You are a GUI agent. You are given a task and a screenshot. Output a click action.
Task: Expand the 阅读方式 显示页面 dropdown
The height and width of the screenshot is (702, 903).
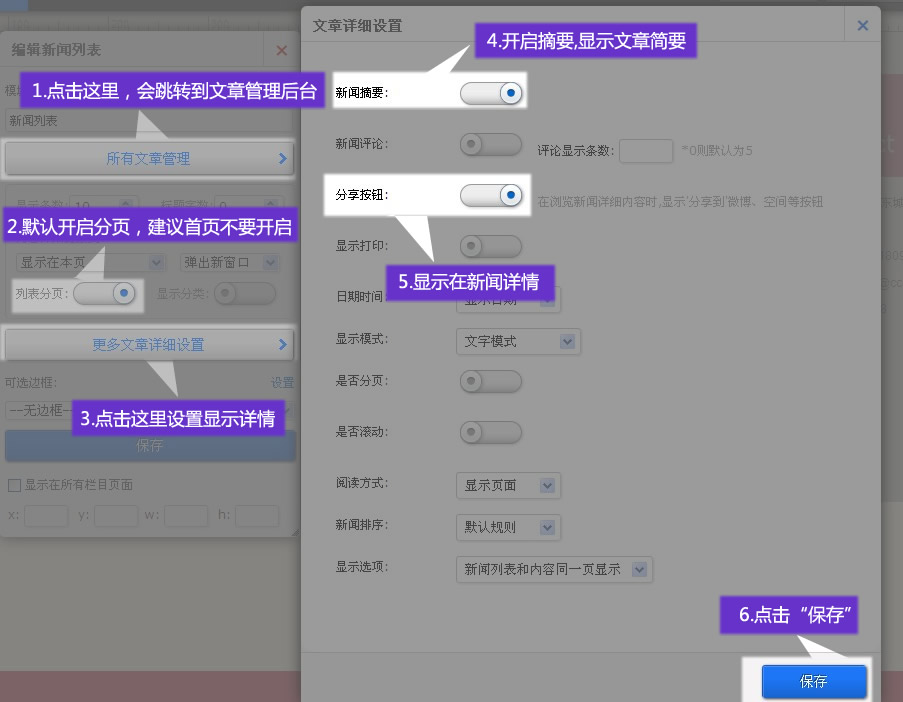pos(508,485)
